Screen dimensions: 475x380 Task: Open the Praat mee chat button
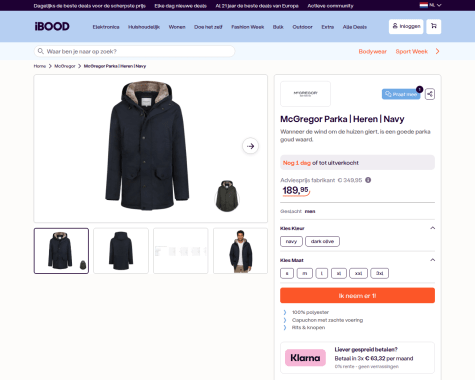point(401,94)
